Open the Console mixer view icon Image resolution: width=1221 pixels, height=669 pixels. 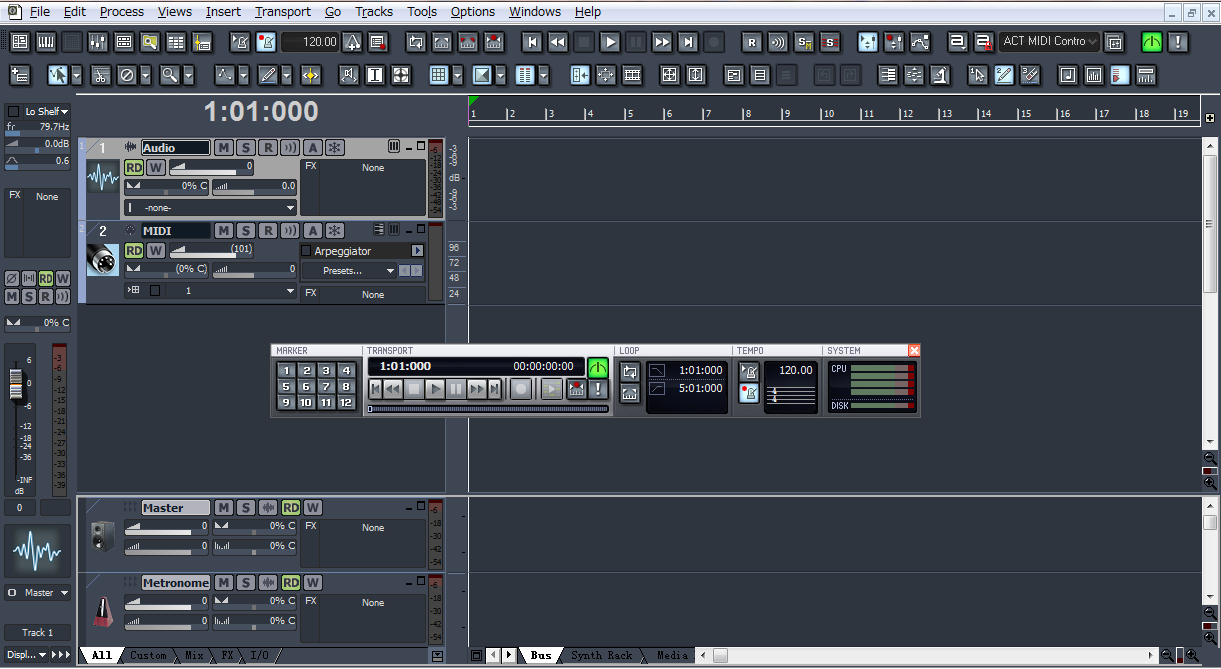point(98,42)
